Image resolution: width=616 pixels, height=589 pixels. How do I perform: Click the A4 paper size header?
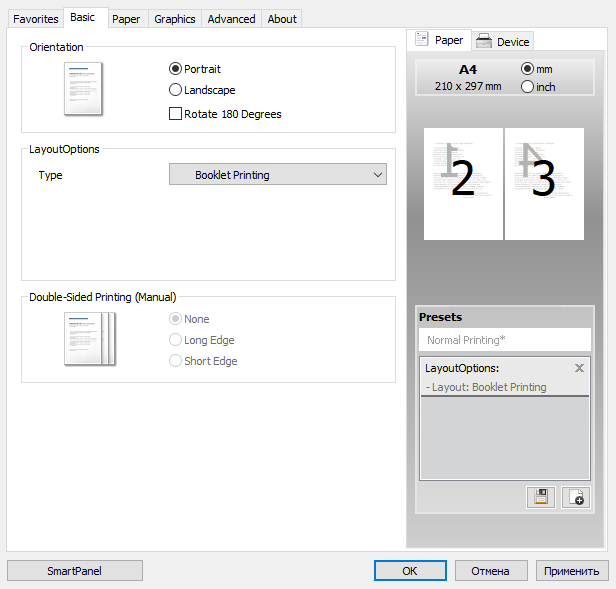468,70
